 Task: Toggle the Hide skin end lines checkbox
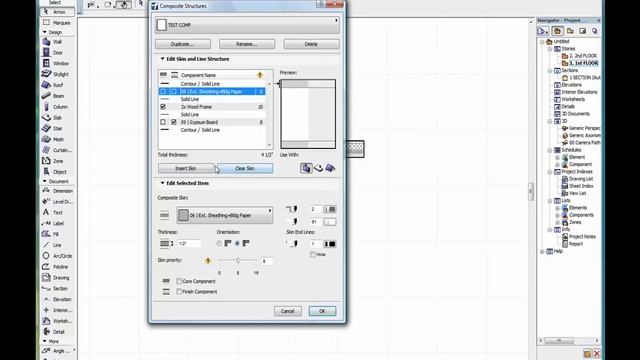pos(313,254)
